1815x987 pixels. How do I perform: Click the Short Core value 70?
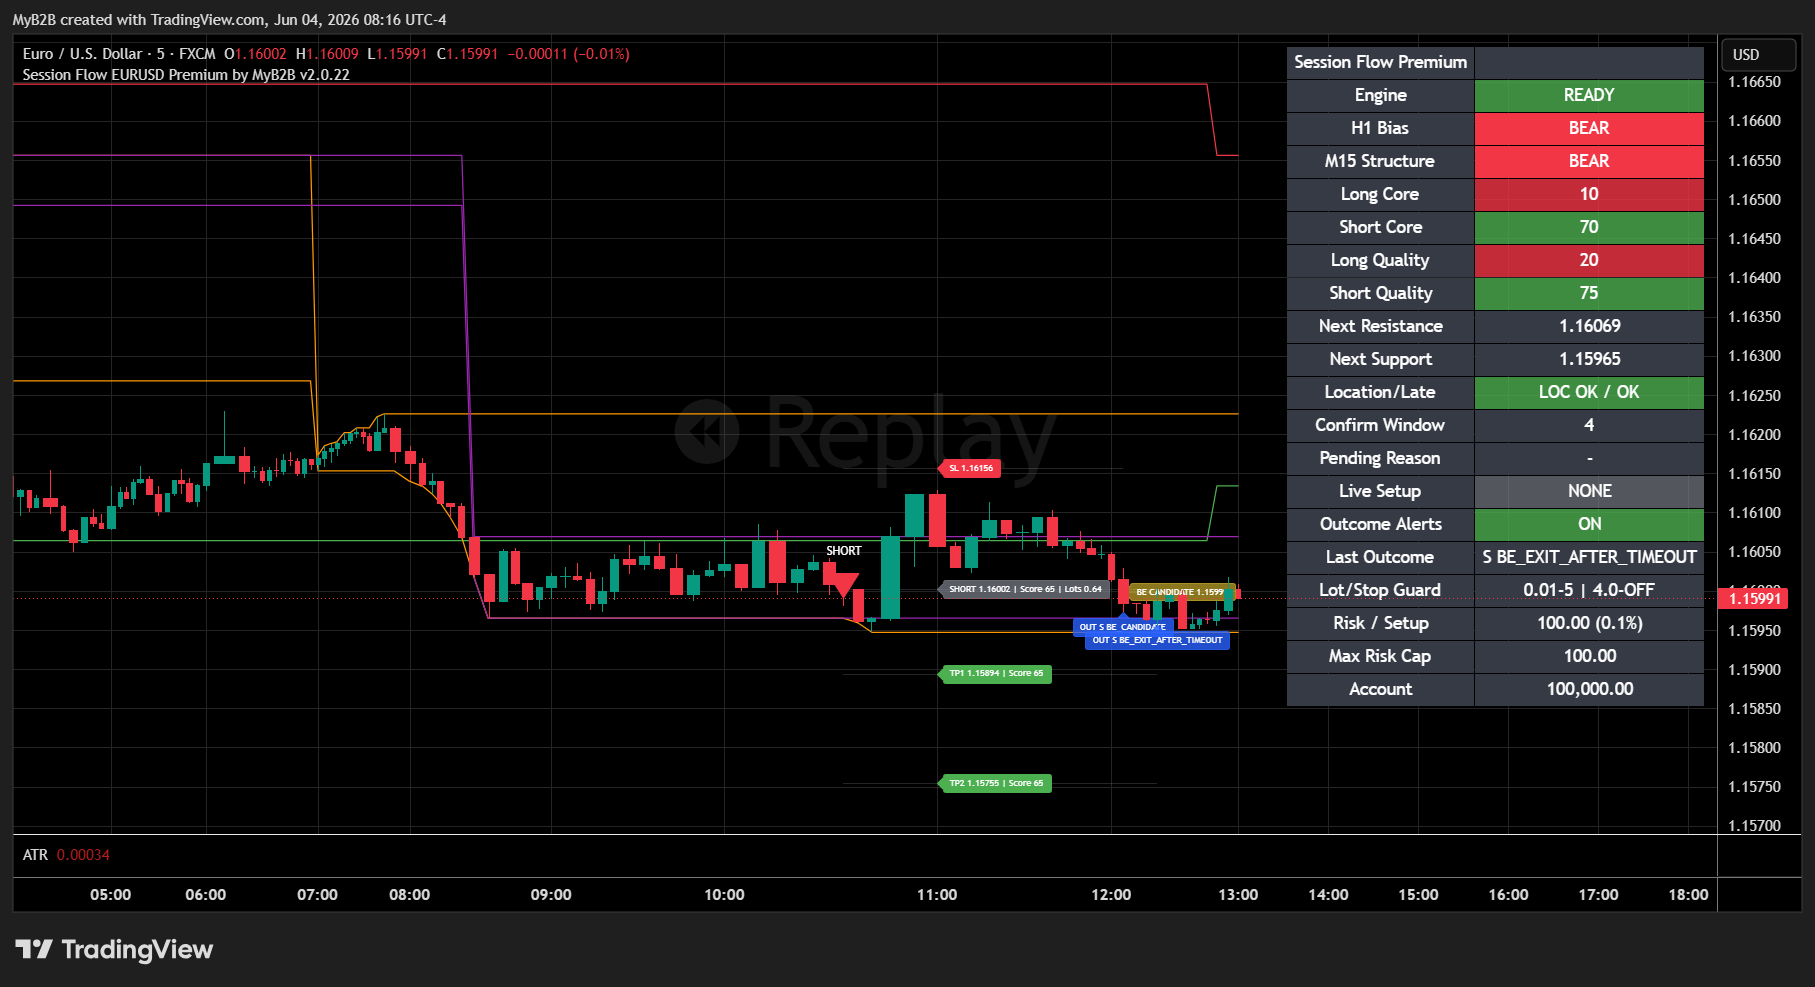pyautogui.click(x=1589, y=227)
